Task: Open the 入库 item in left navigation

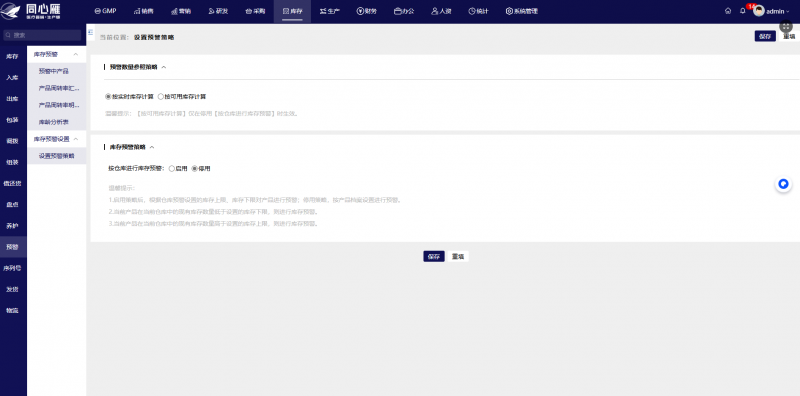Action: click(x=13, y=78)
